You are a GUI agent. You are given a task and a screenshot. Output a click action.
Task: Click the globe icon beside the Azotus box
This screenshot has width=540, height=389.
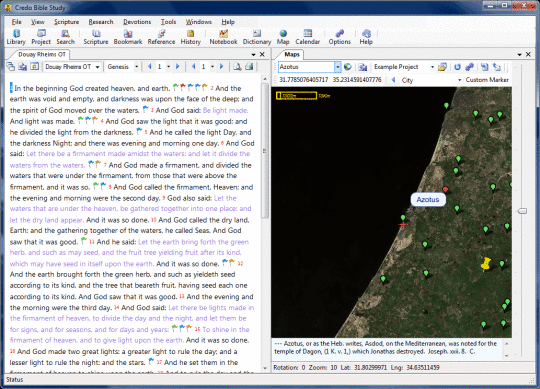(x=348, y=67)
